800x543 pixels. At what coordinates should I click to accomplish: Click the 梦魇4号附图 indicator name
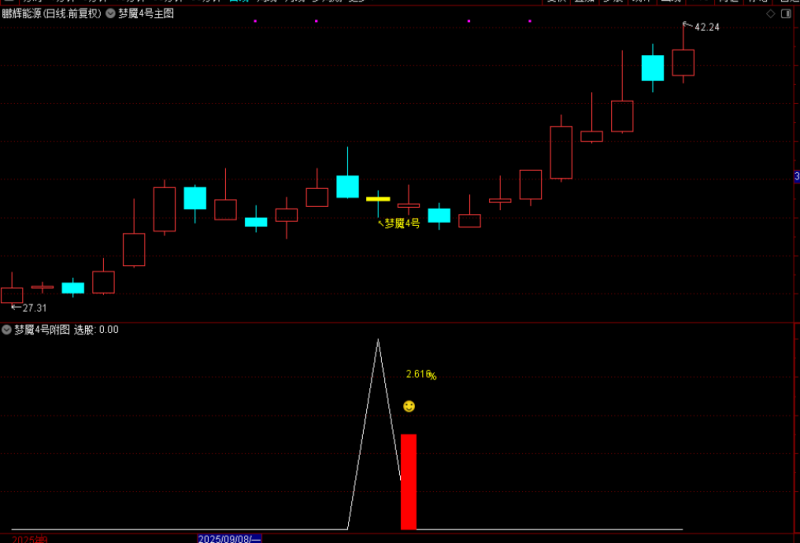click(x=41, y=329)
